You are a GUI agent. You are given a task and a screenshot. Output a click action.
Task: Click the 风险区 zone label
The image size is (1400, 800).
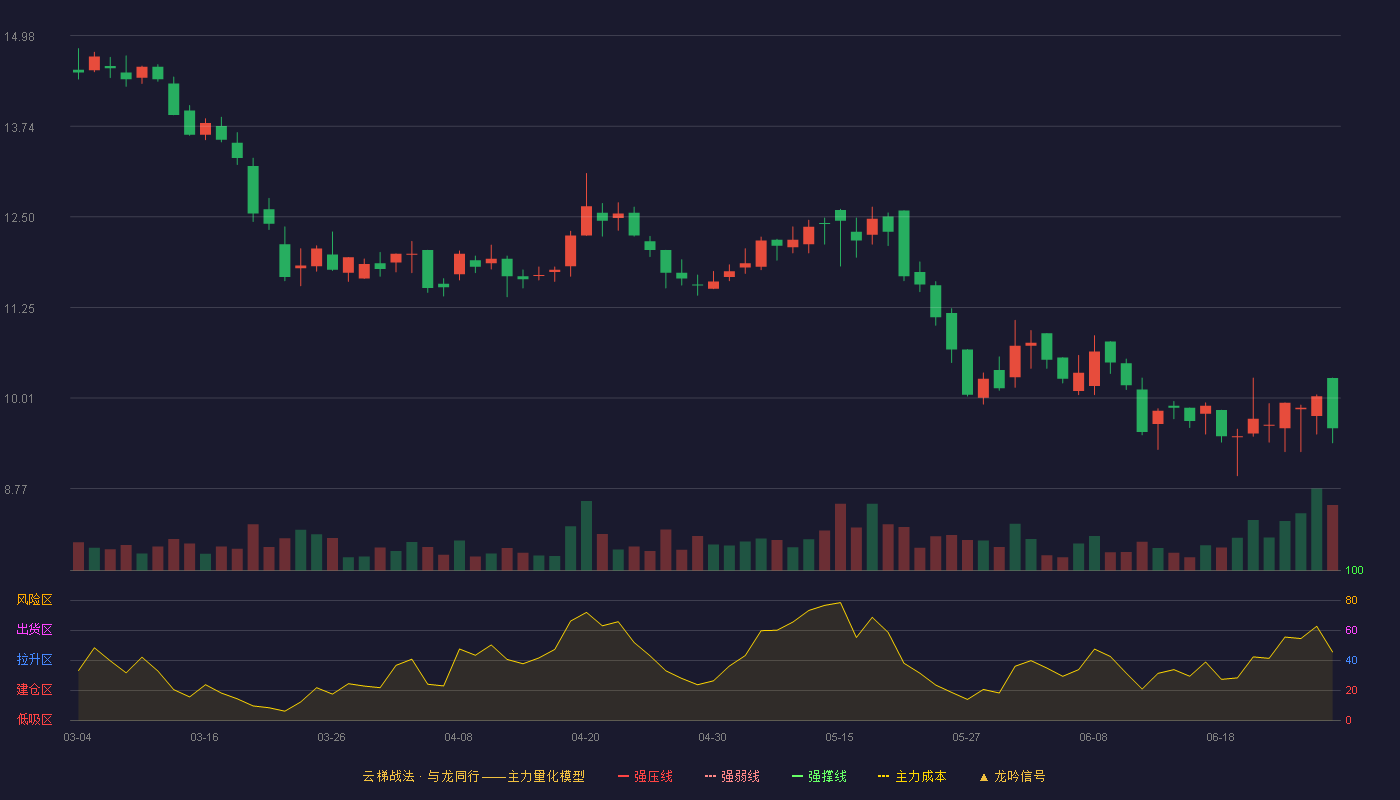(34, 600)
